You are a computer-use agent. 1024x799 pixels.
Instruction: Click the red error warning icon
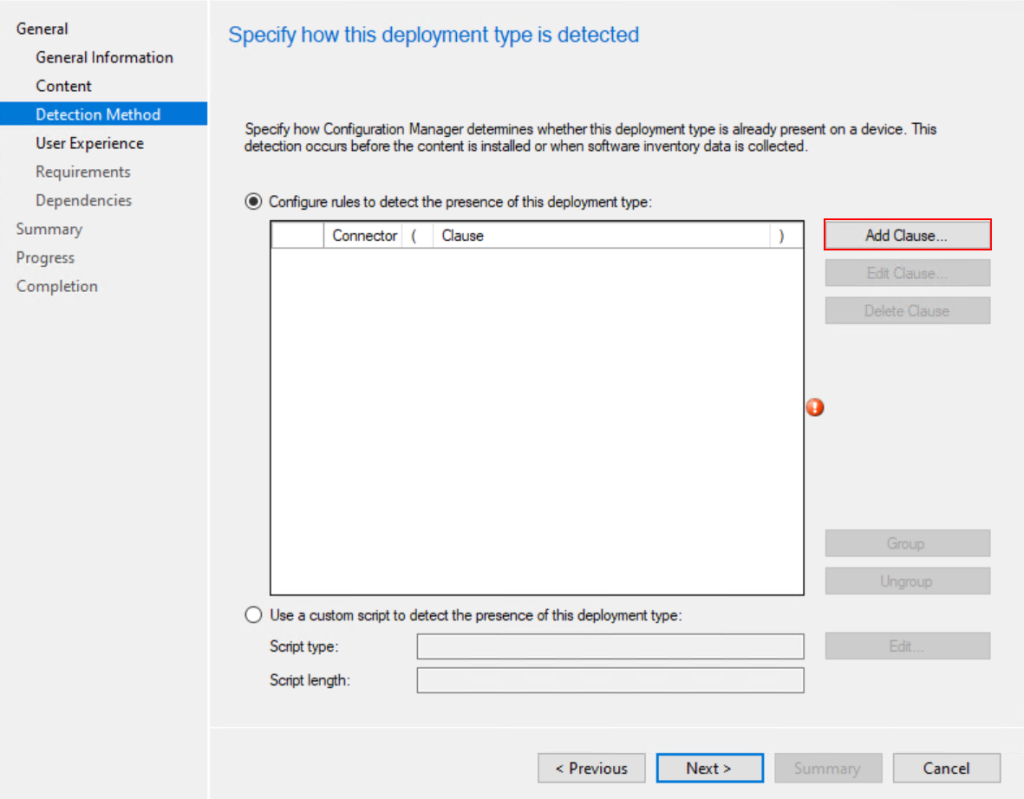click(815, 407)
